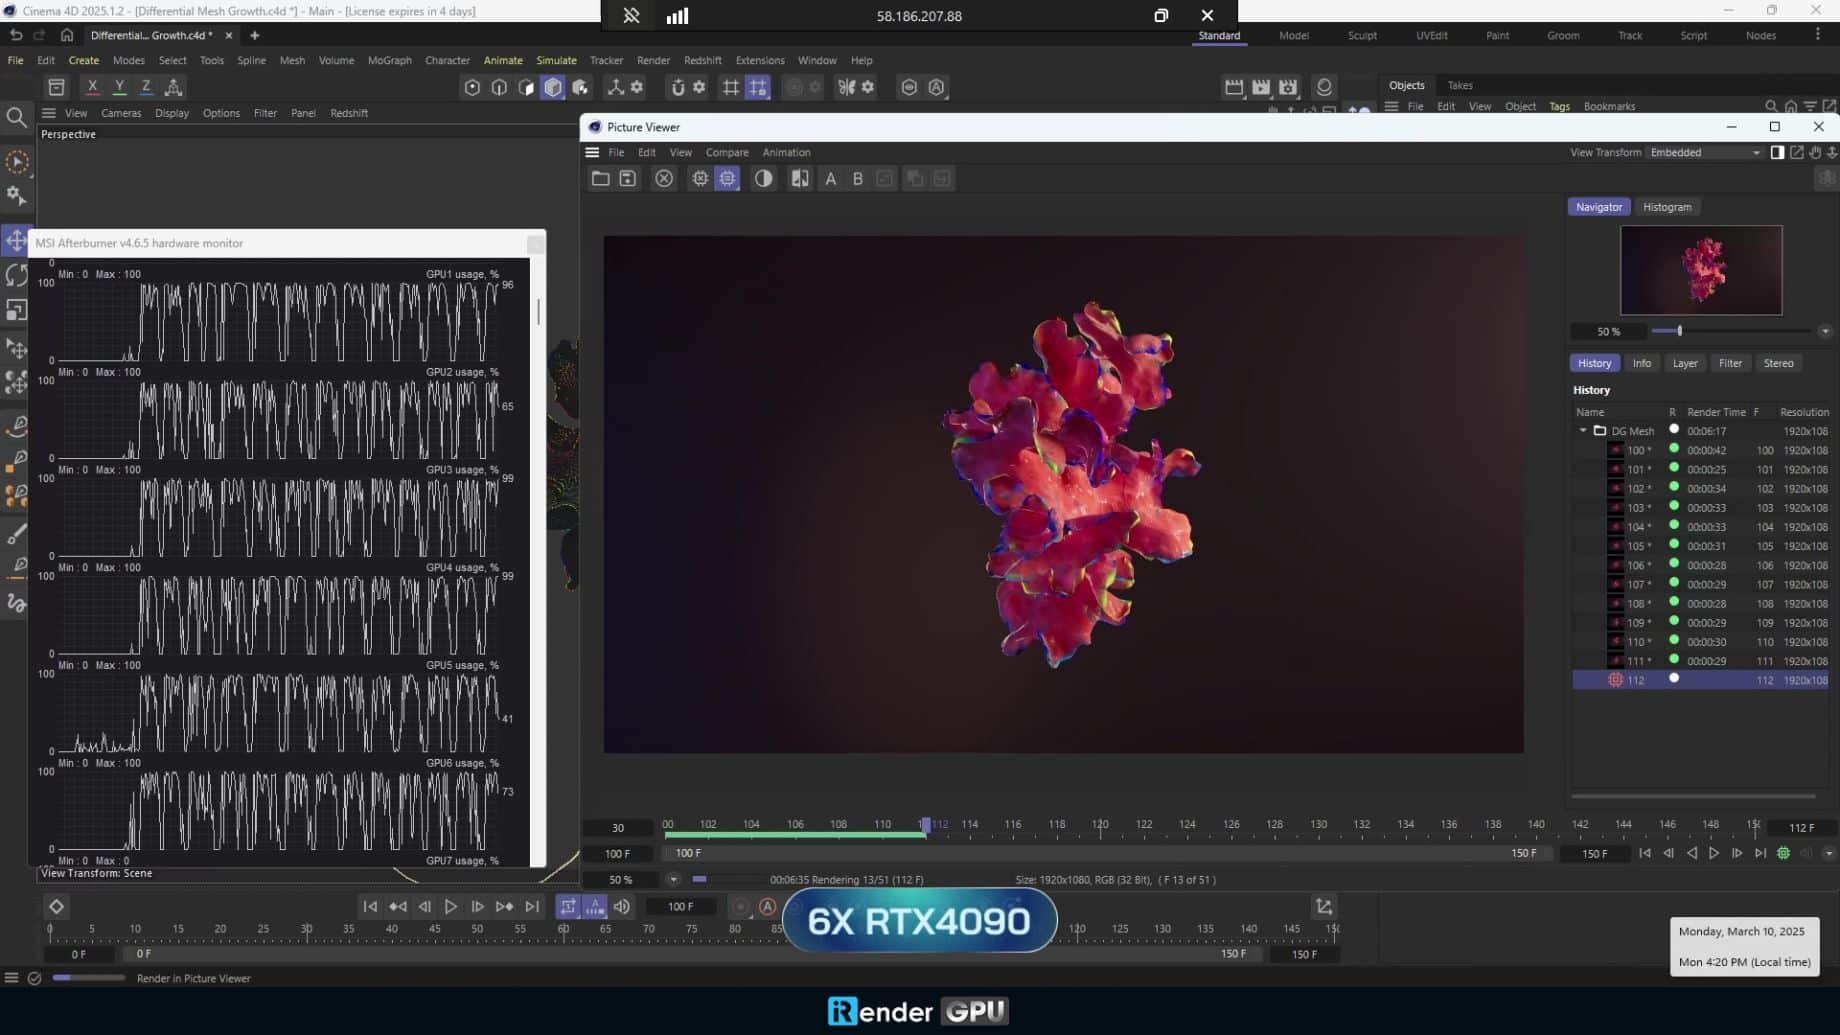This screenshot has width=1840, height=1035.
Task: Click the Histogram panel's History button
Action: coord(1594,363)
